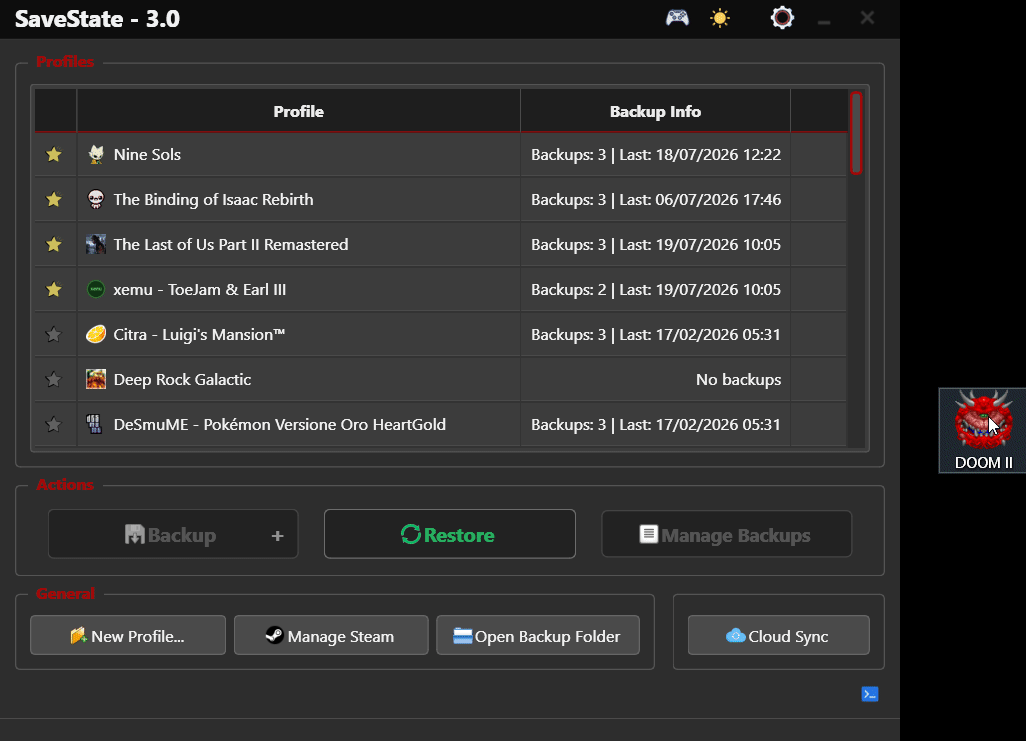The image size is (1026, 741).
Task: Star the DeSmuME Pokémon HeartGold profile
Action: click(54, 425)
